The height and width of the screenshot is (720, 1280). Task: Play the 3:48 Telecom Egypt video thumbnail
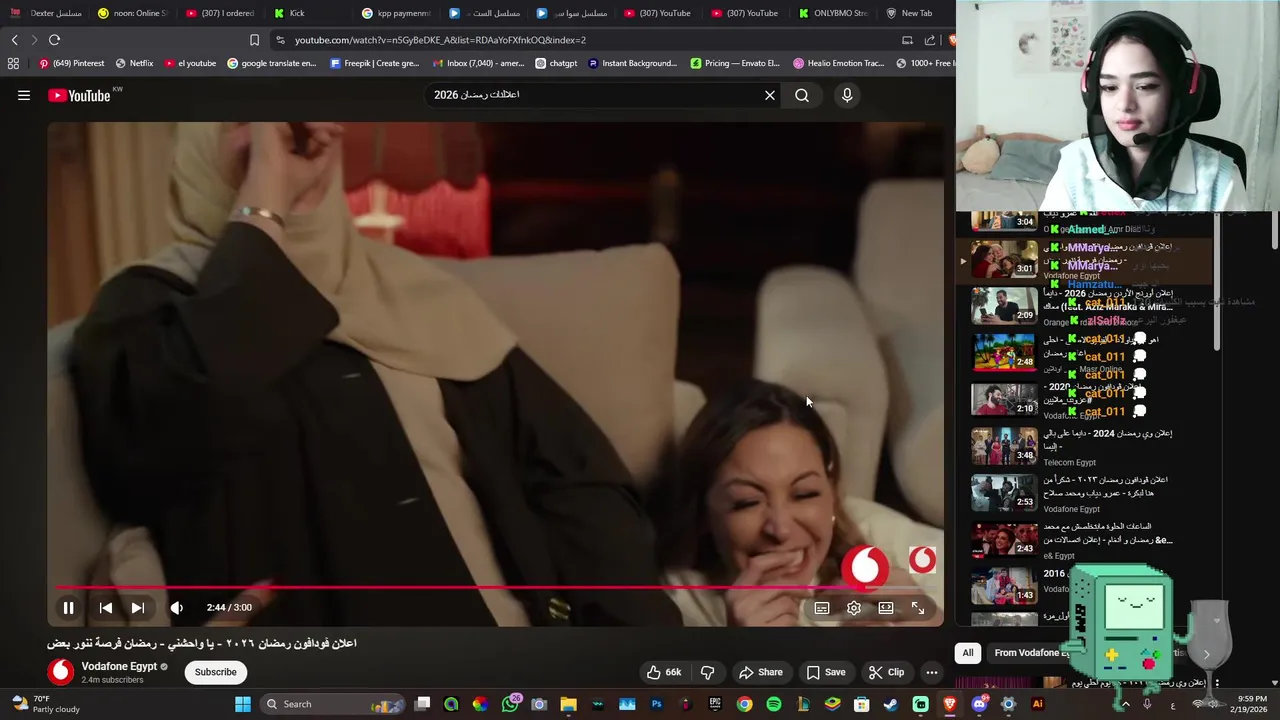point(1004,445)
